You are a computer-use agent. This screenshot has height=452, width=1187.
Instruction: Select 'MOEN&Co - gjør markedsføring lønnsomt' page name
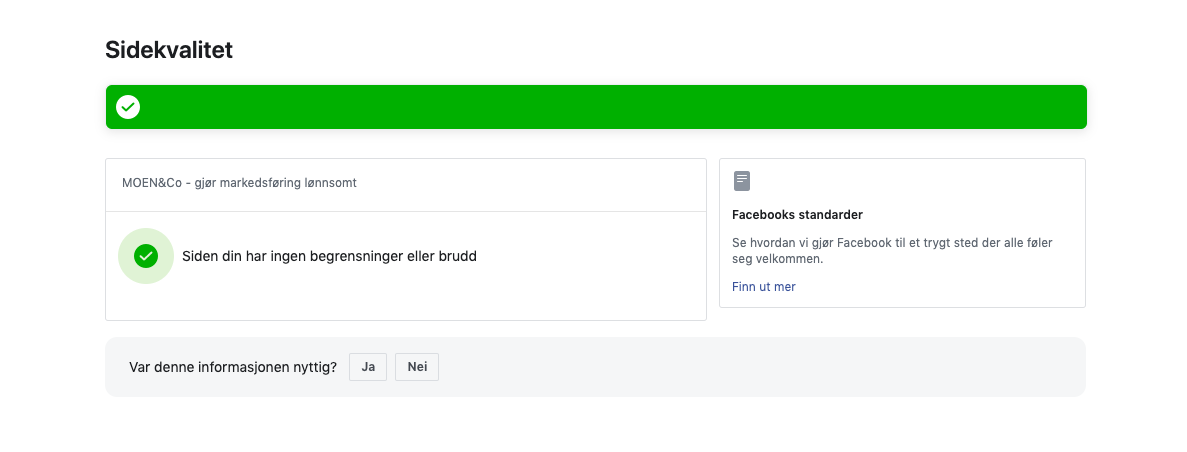pos(239,182)
